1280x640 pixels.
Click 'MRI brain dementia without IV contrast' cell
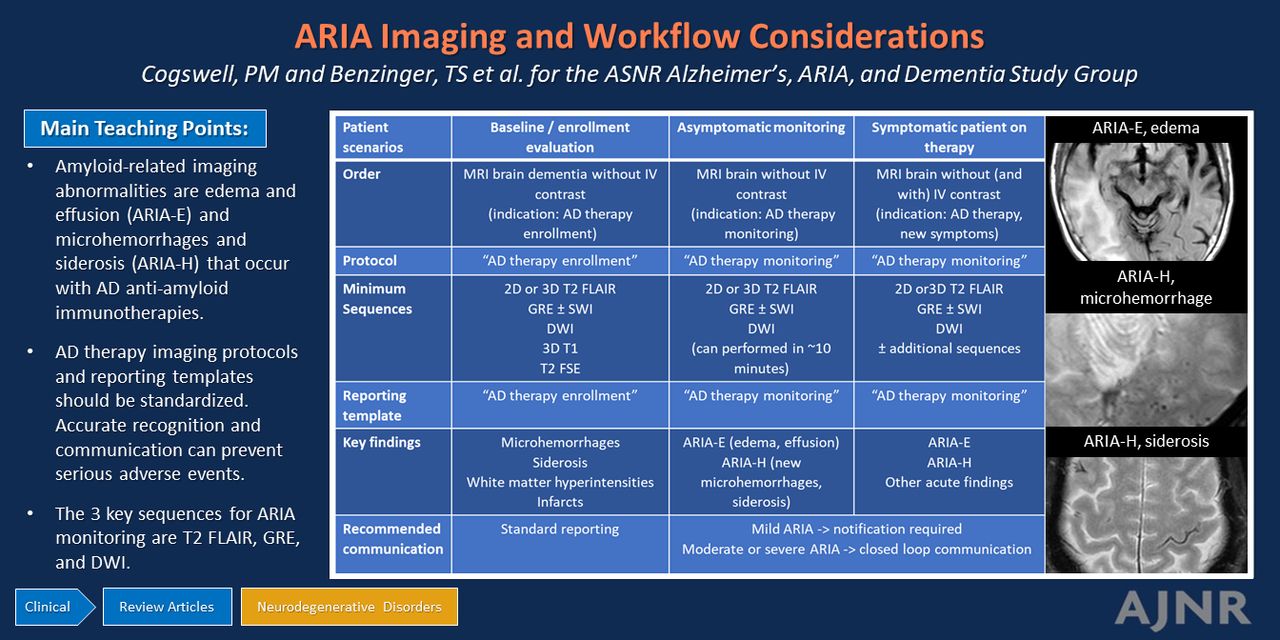[560, 203]
